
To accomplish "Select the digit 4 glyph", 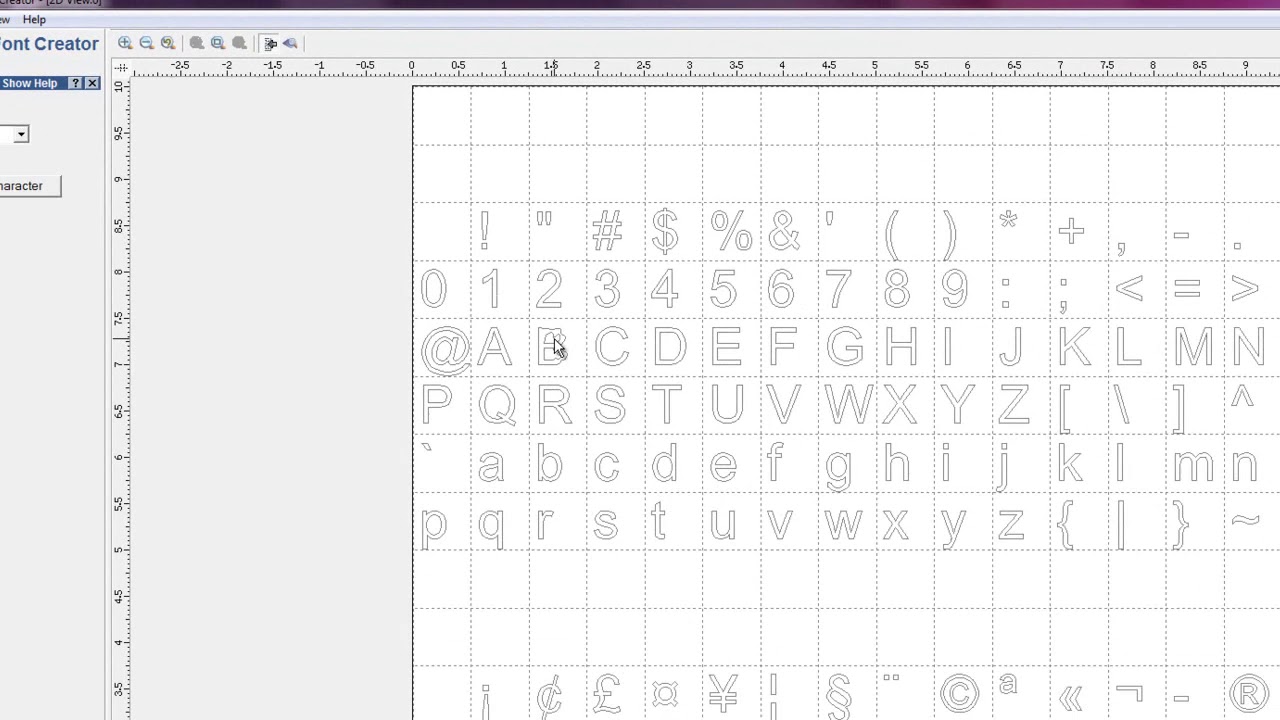I will [x=664, y=289].
